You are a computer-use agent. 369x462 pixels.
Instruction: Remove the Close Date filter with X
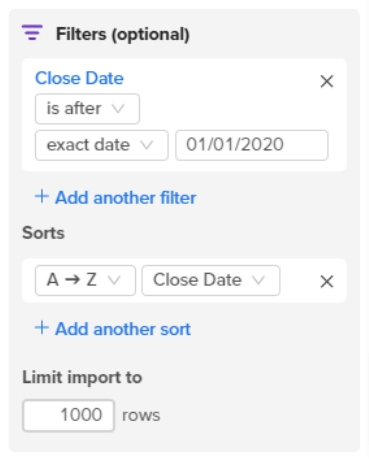click(327, 81)
